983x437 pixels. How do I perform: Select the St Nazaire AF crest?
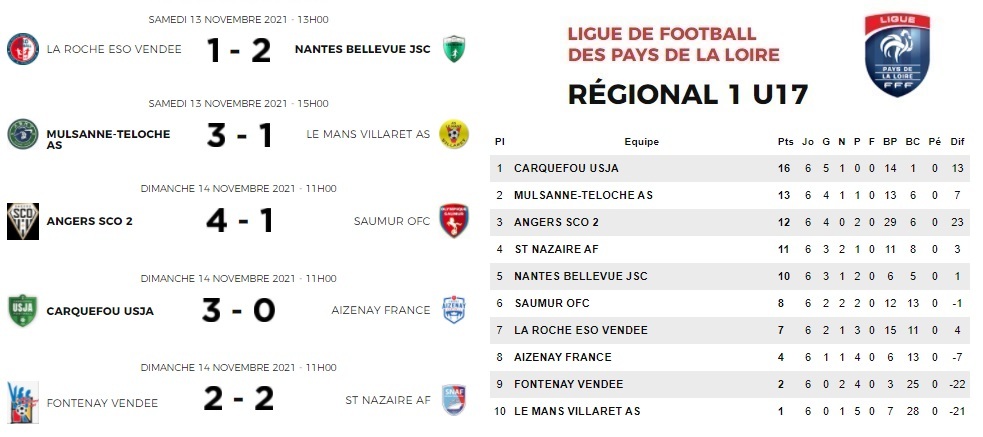click(455, 398)
